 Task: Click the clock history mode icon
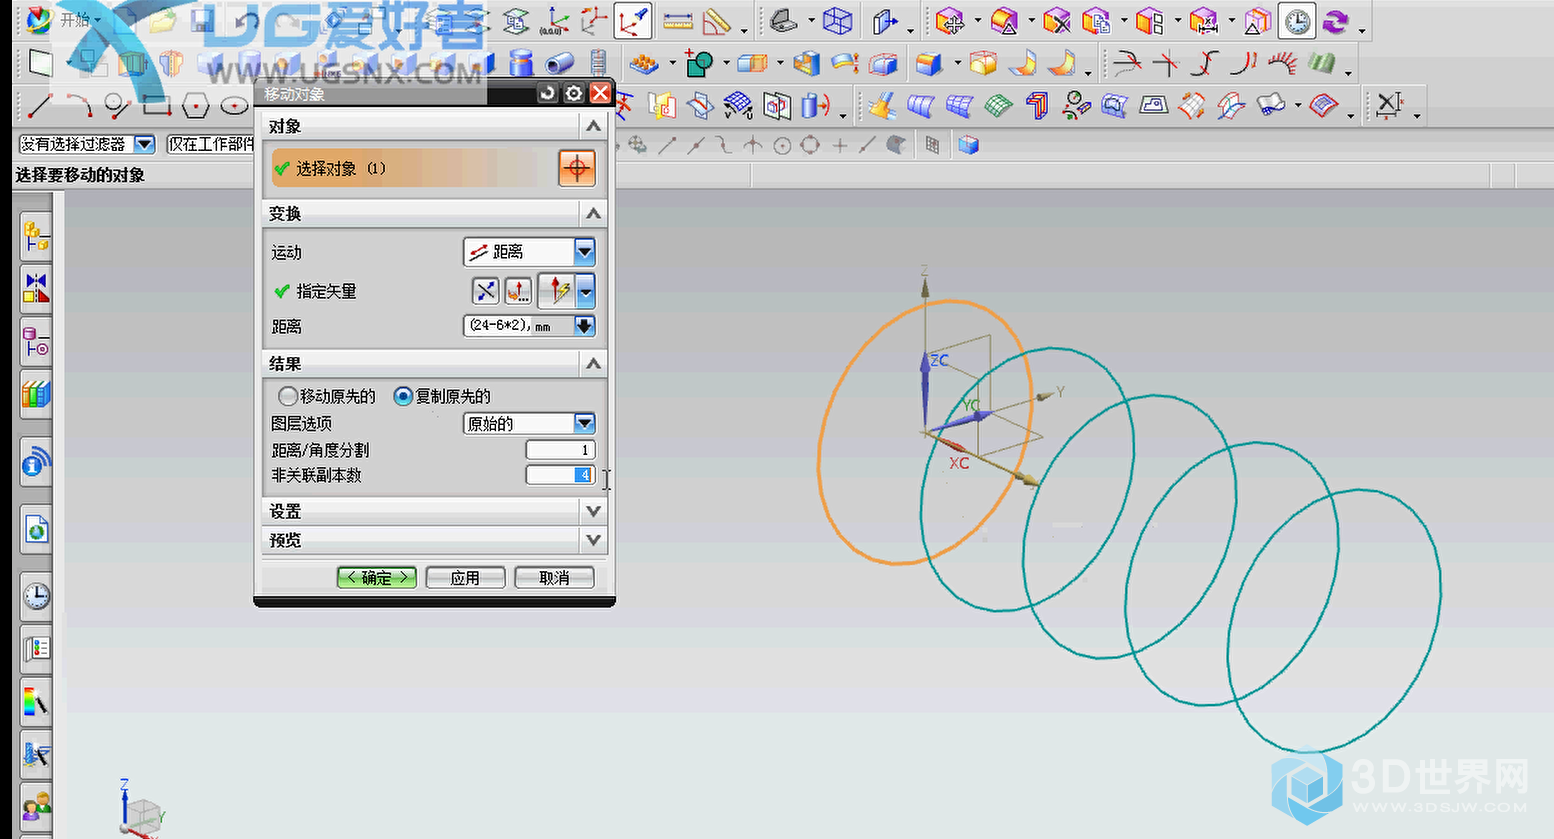click(x=1298, y=21)
